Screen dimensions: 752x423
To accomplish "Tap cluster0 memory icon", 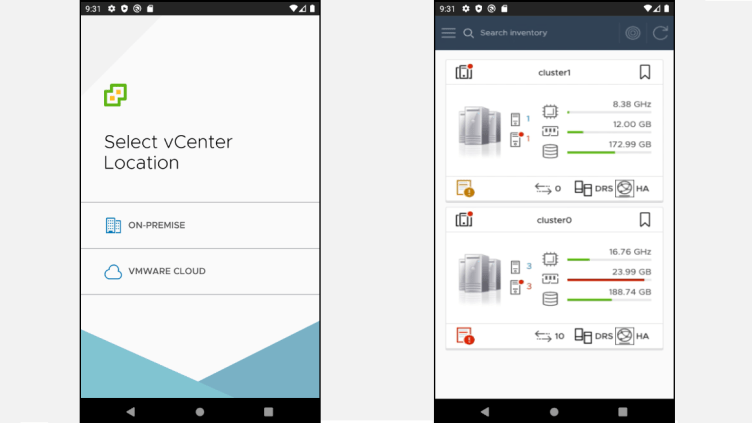I will click(550, 279).
